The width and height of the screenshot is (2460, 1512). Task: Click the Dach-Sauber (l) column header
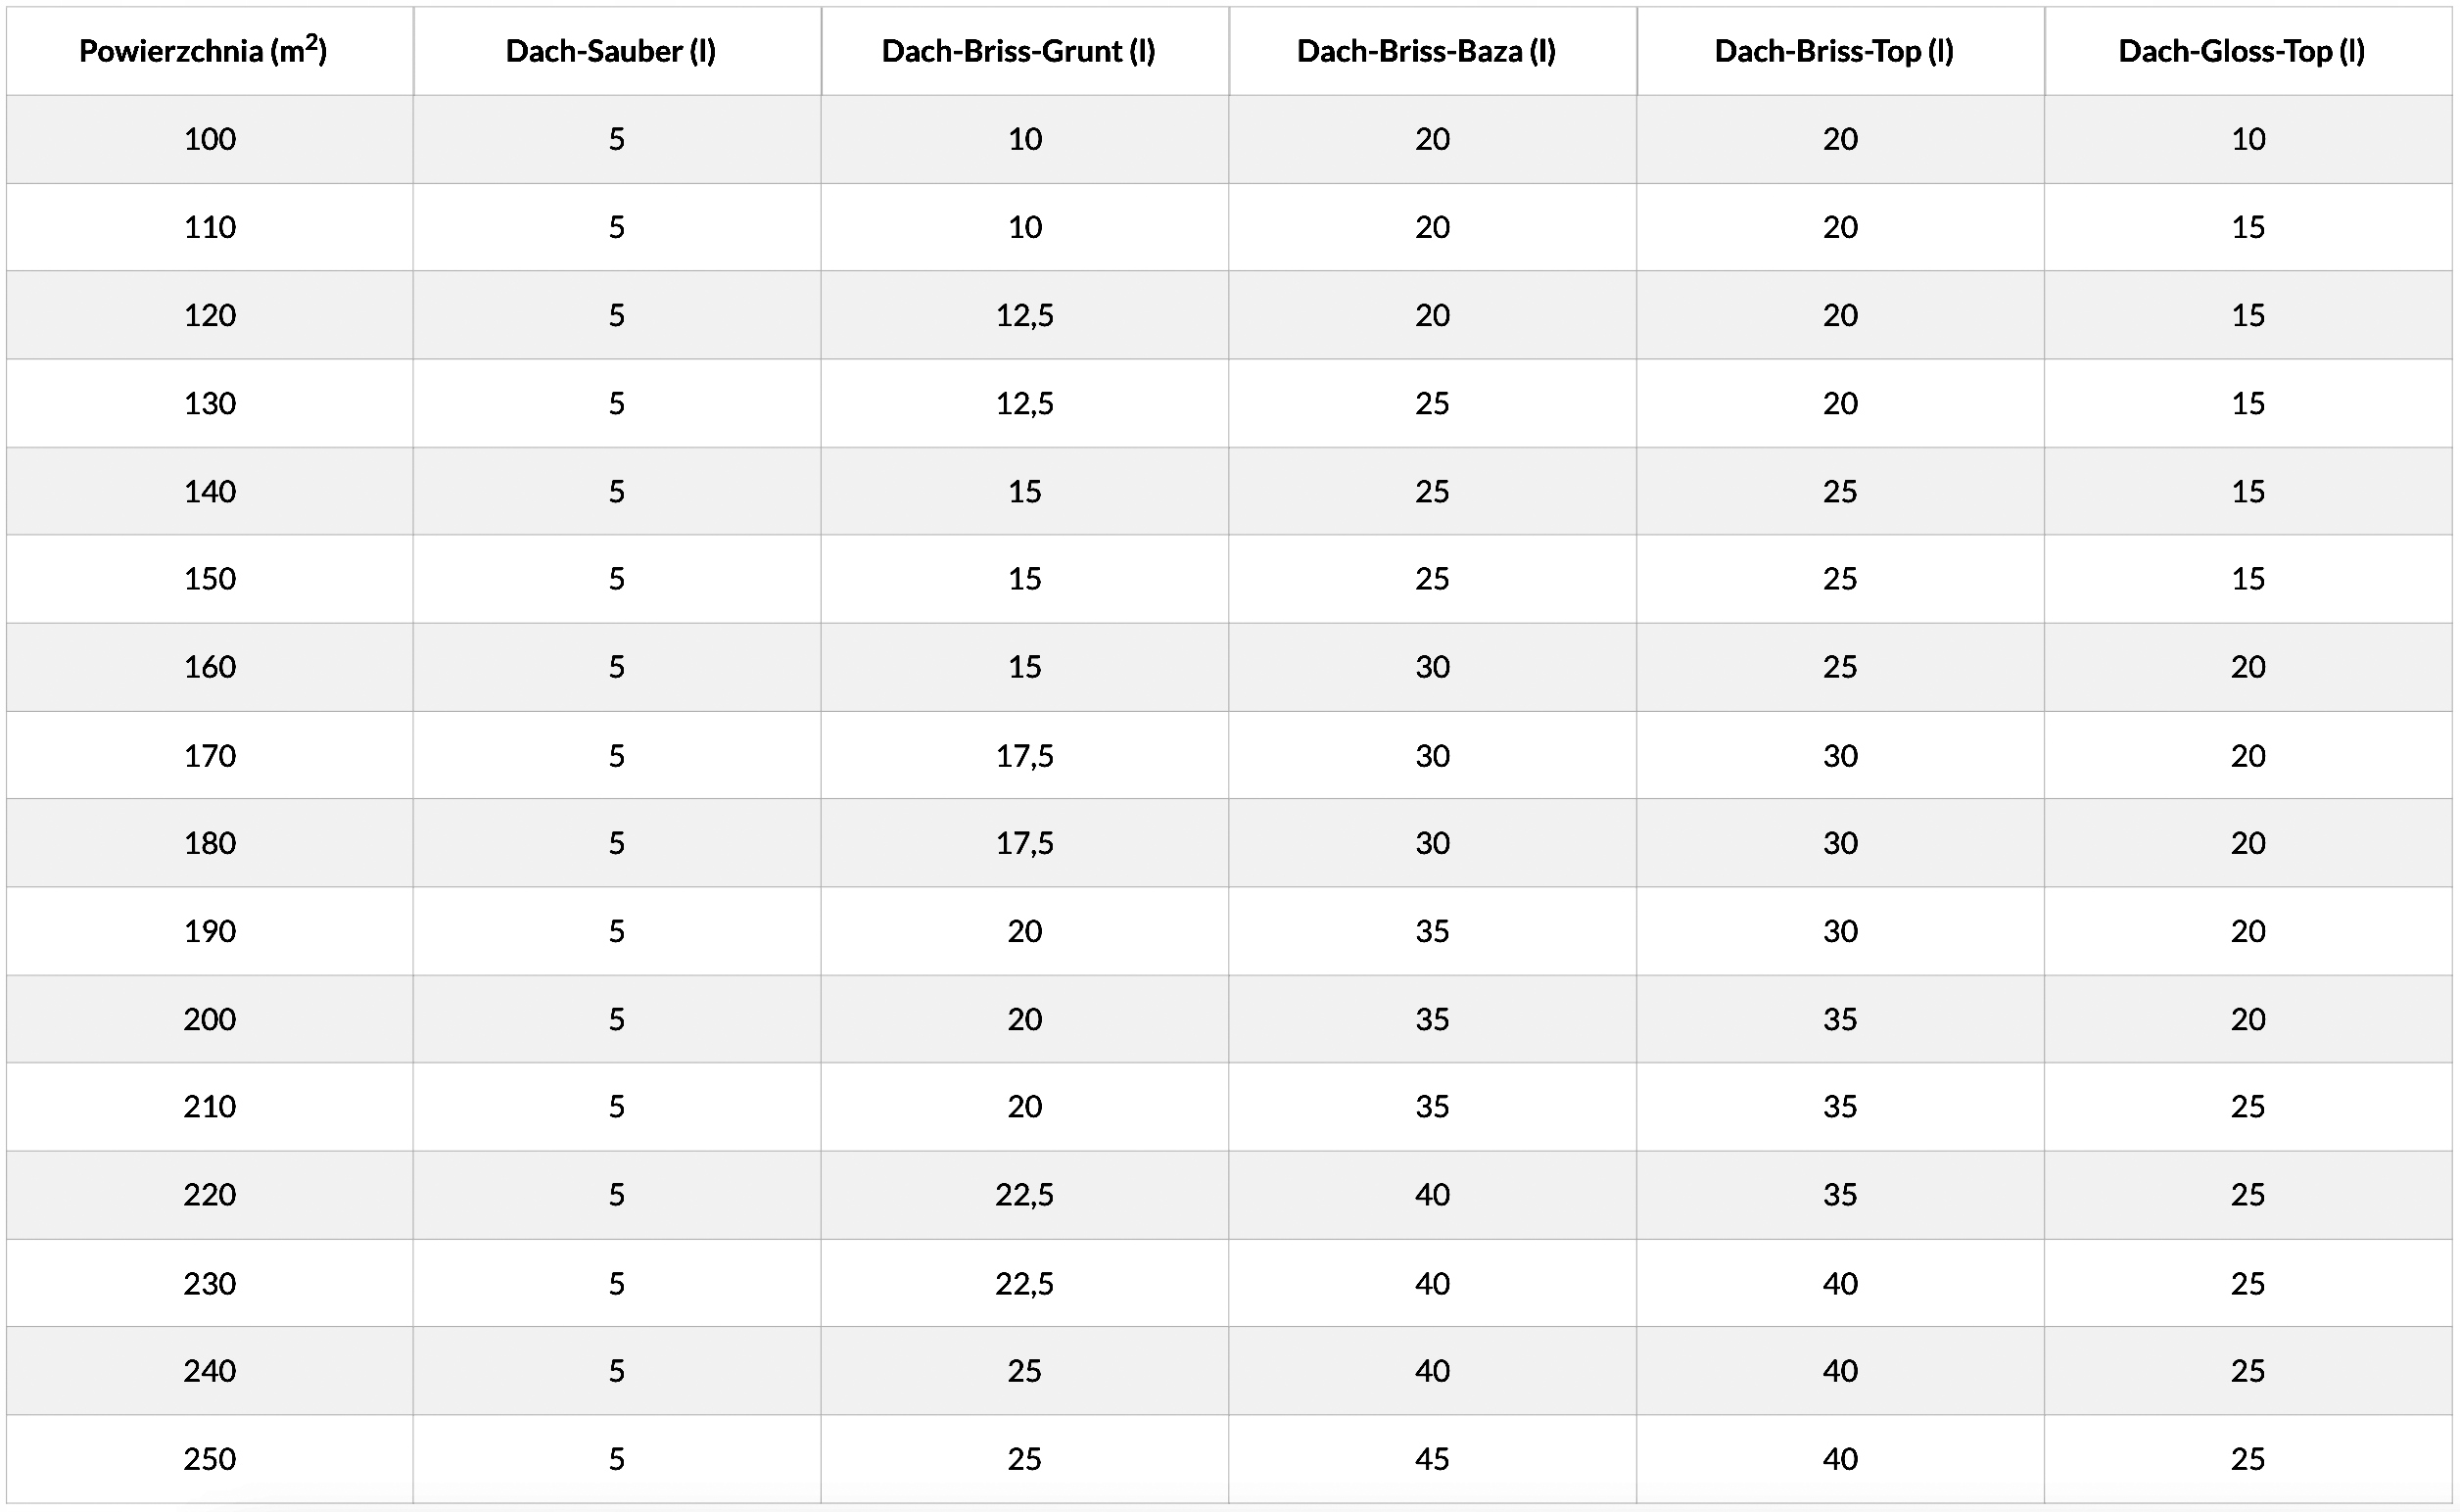tap(611, 51)
